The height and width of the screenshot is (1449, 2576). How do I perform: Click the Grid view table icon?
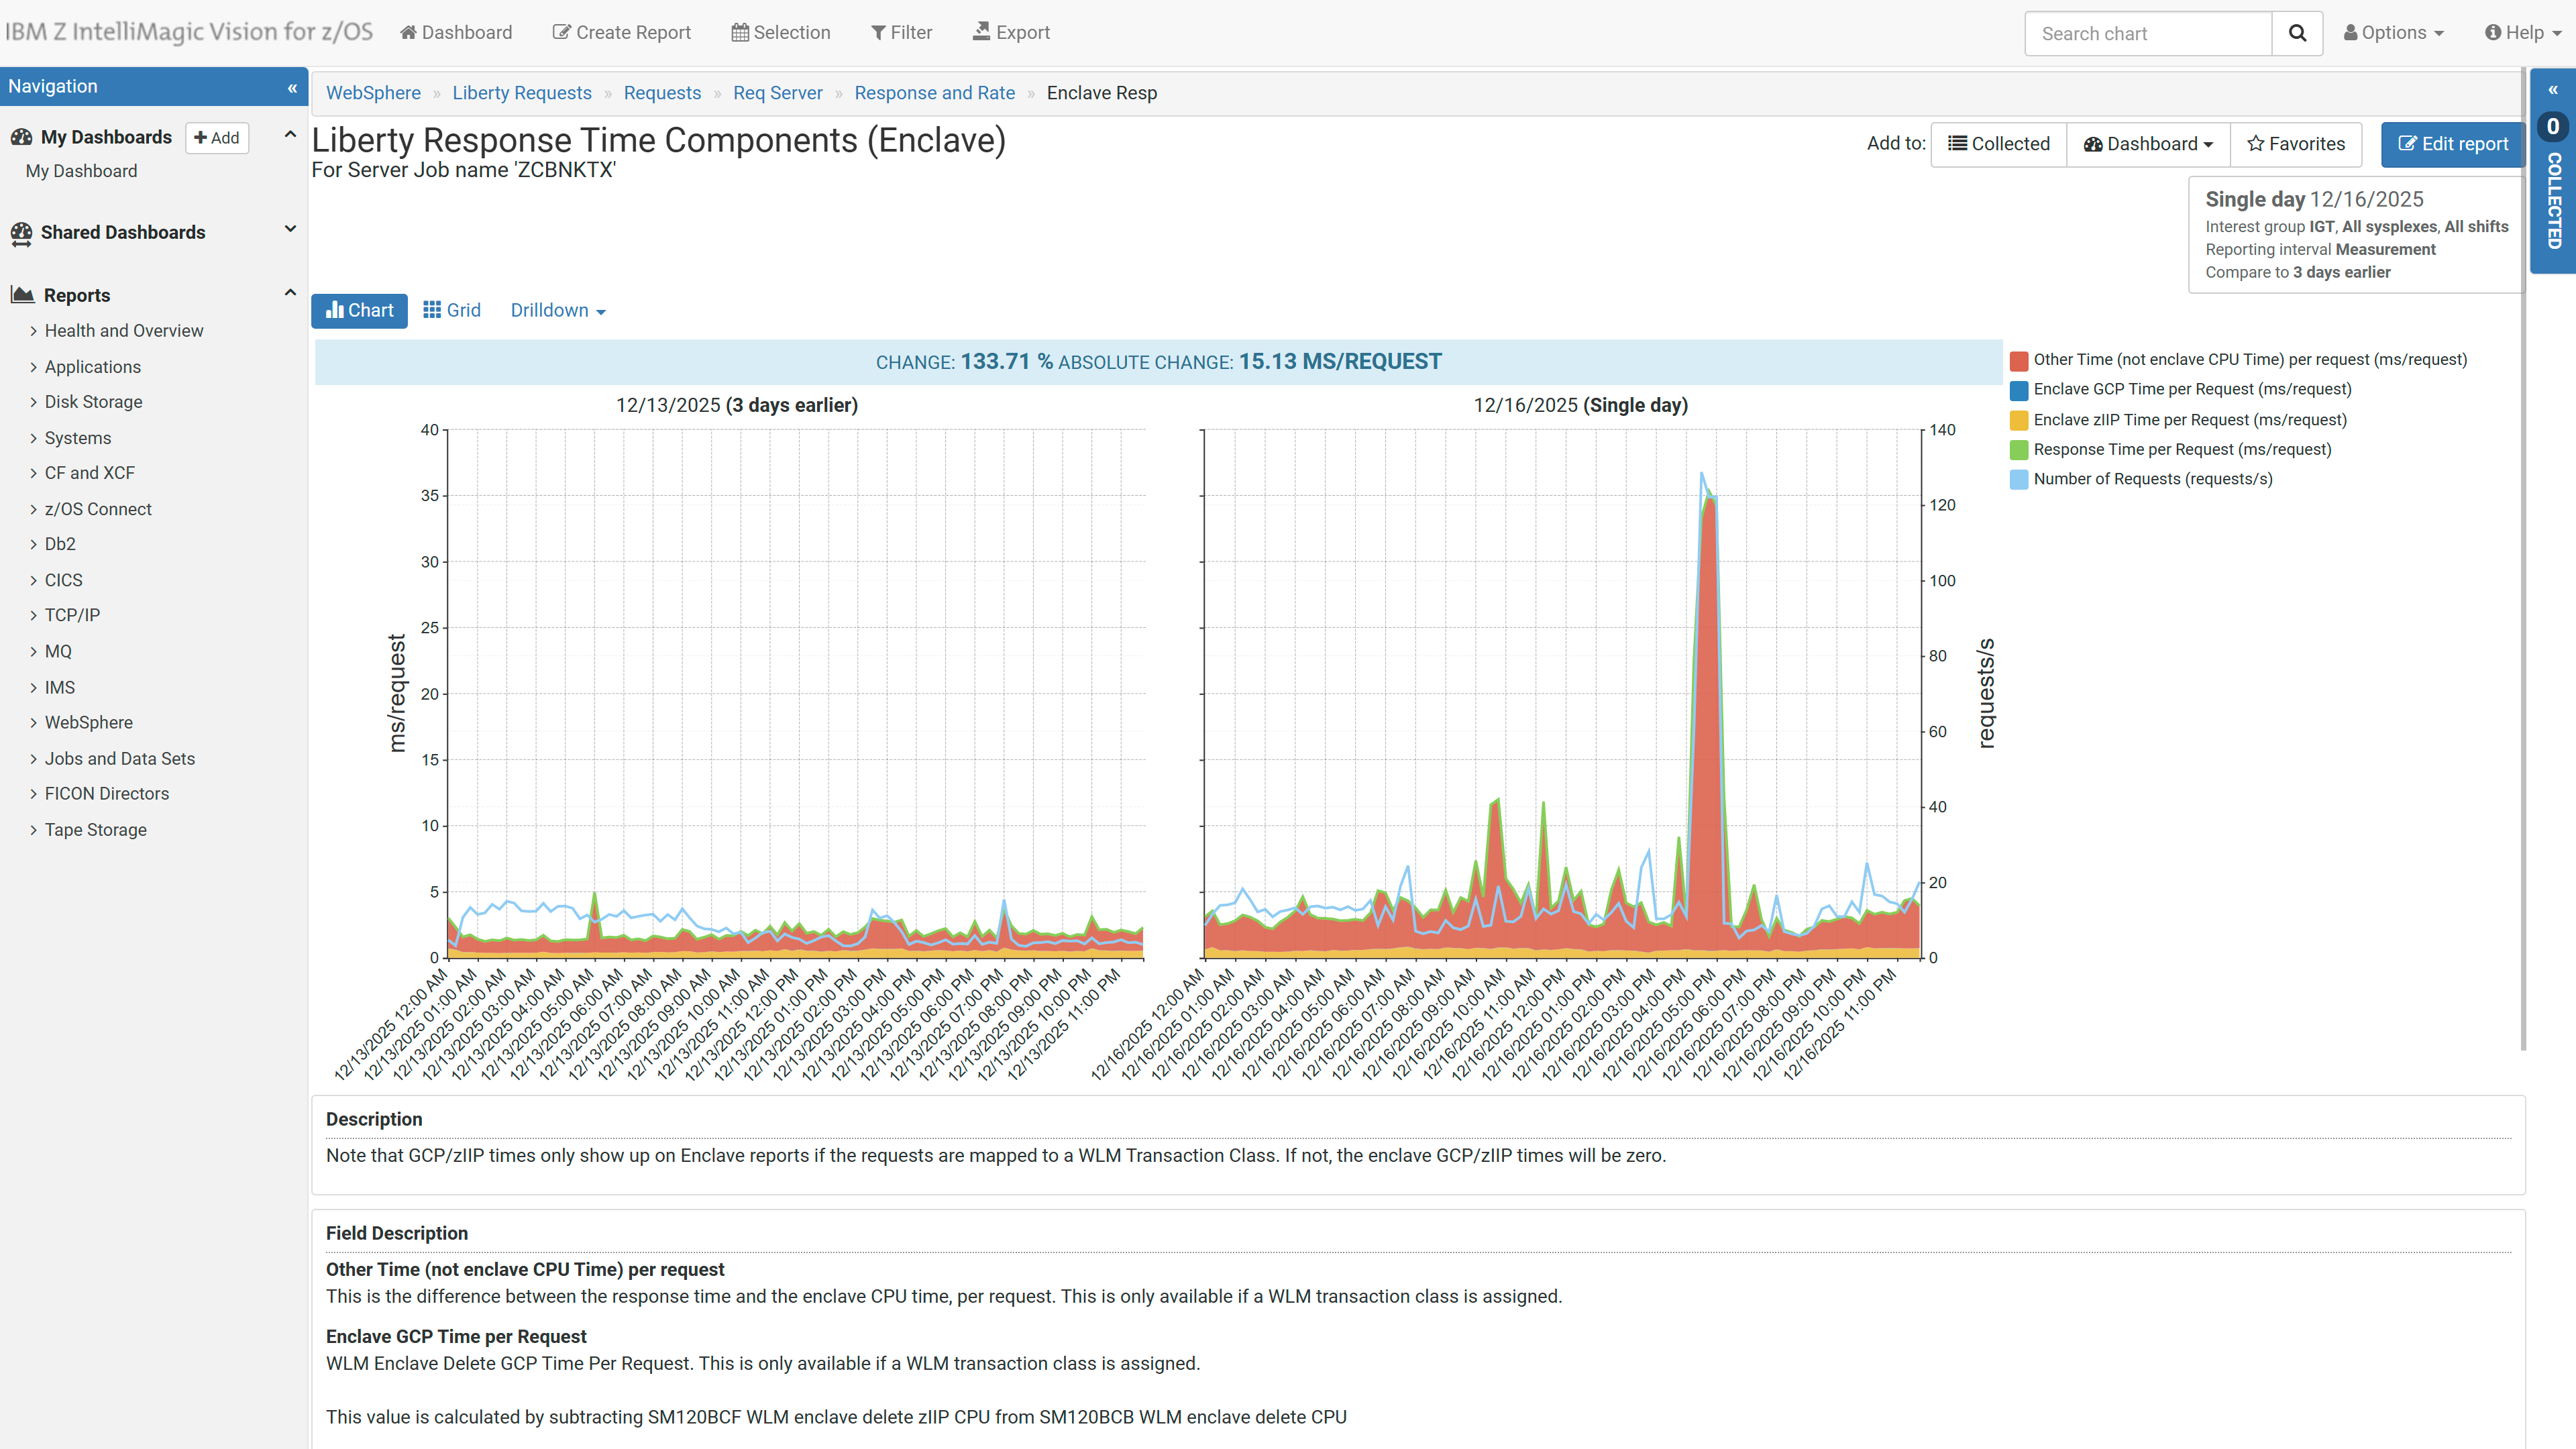coord(432,310)
